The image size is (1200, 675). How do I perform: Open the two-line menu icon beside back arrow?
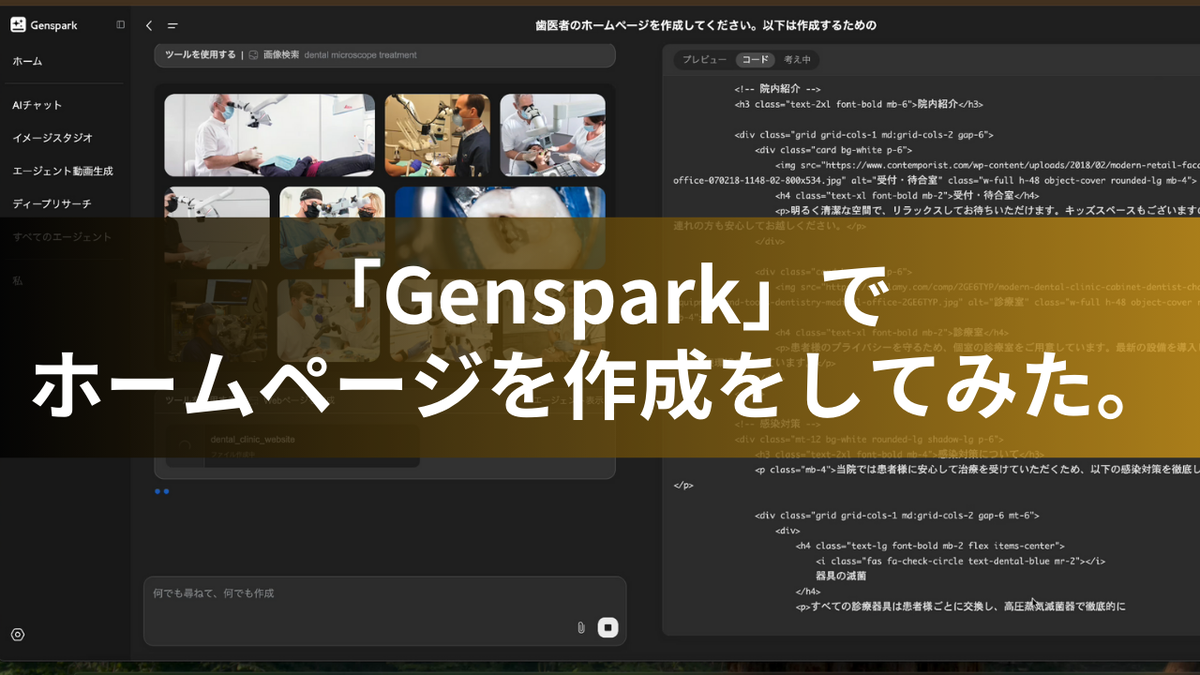pyautogui.click(x=172, y=26)
